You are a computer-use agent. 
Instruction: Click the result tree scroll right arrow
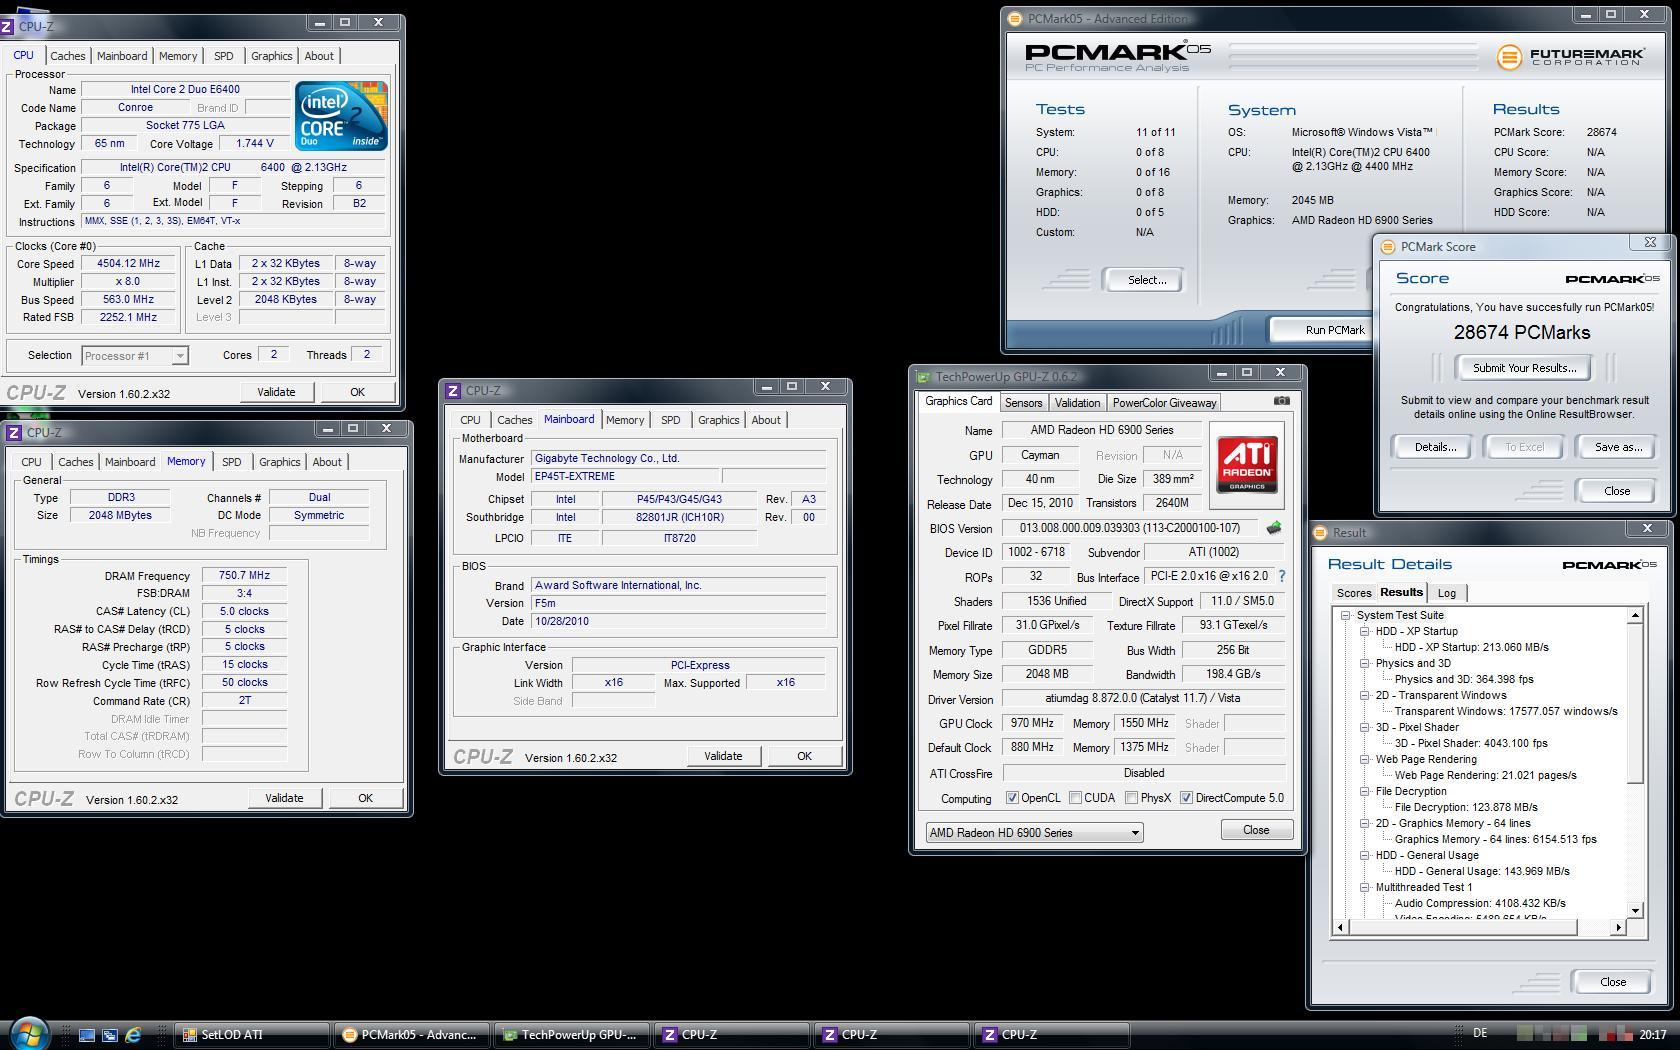(1618, 928)
